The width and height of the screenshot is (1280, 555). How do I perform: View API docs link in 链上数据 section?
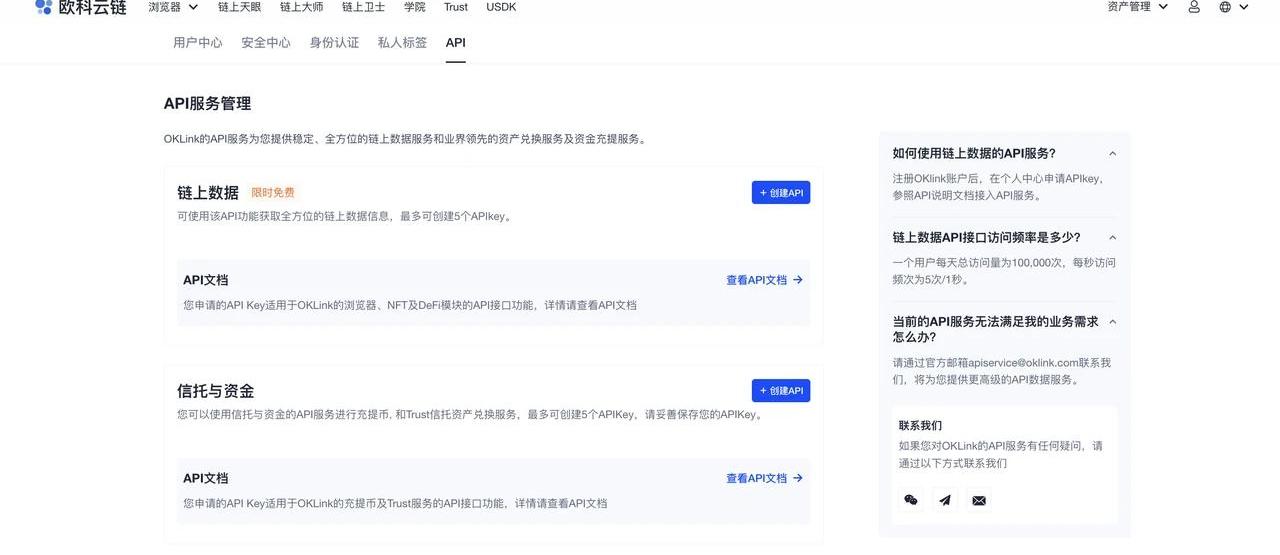click(x=764, y=280)
